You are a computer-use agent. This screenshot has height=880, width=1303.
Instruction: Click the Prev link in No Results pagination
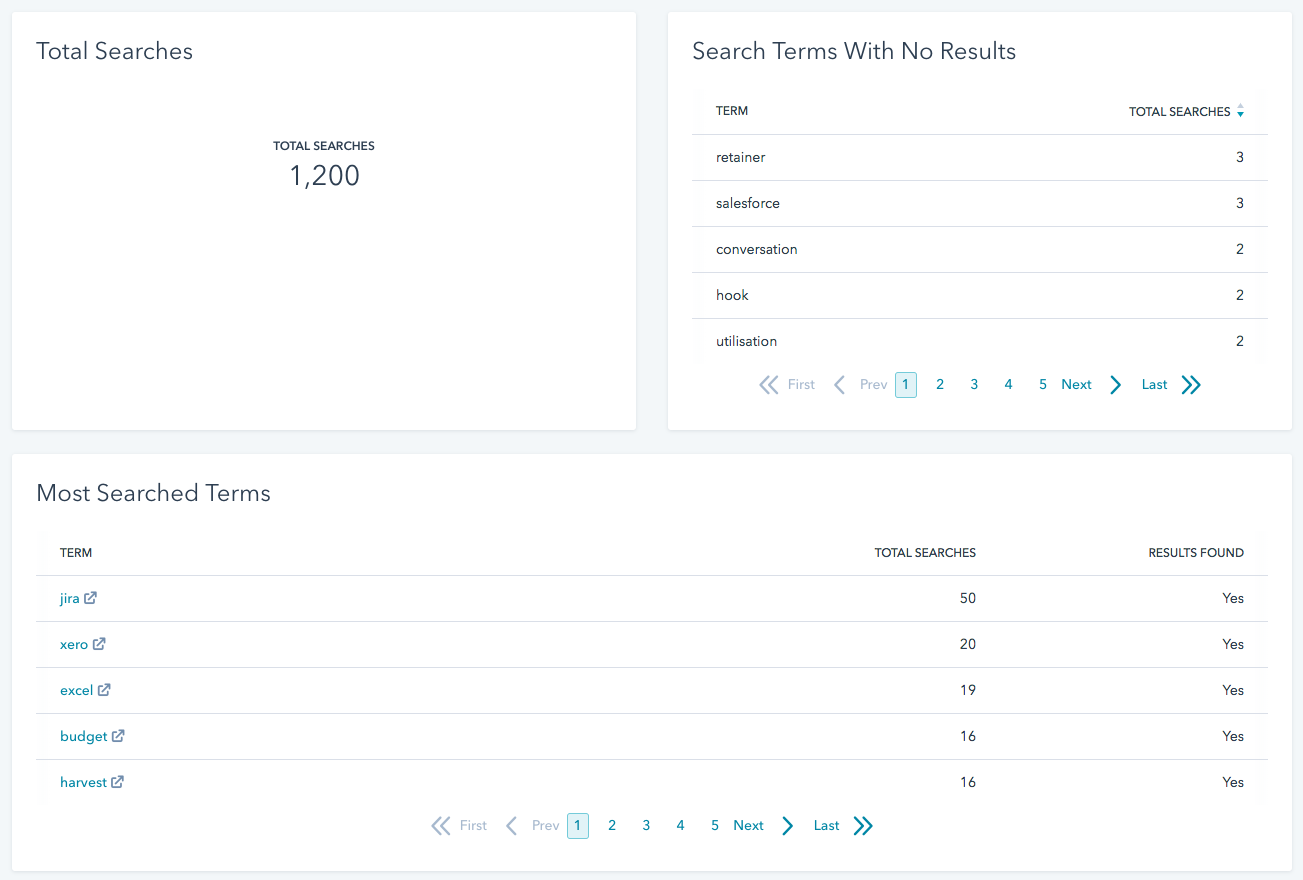[x=873, y=385]
